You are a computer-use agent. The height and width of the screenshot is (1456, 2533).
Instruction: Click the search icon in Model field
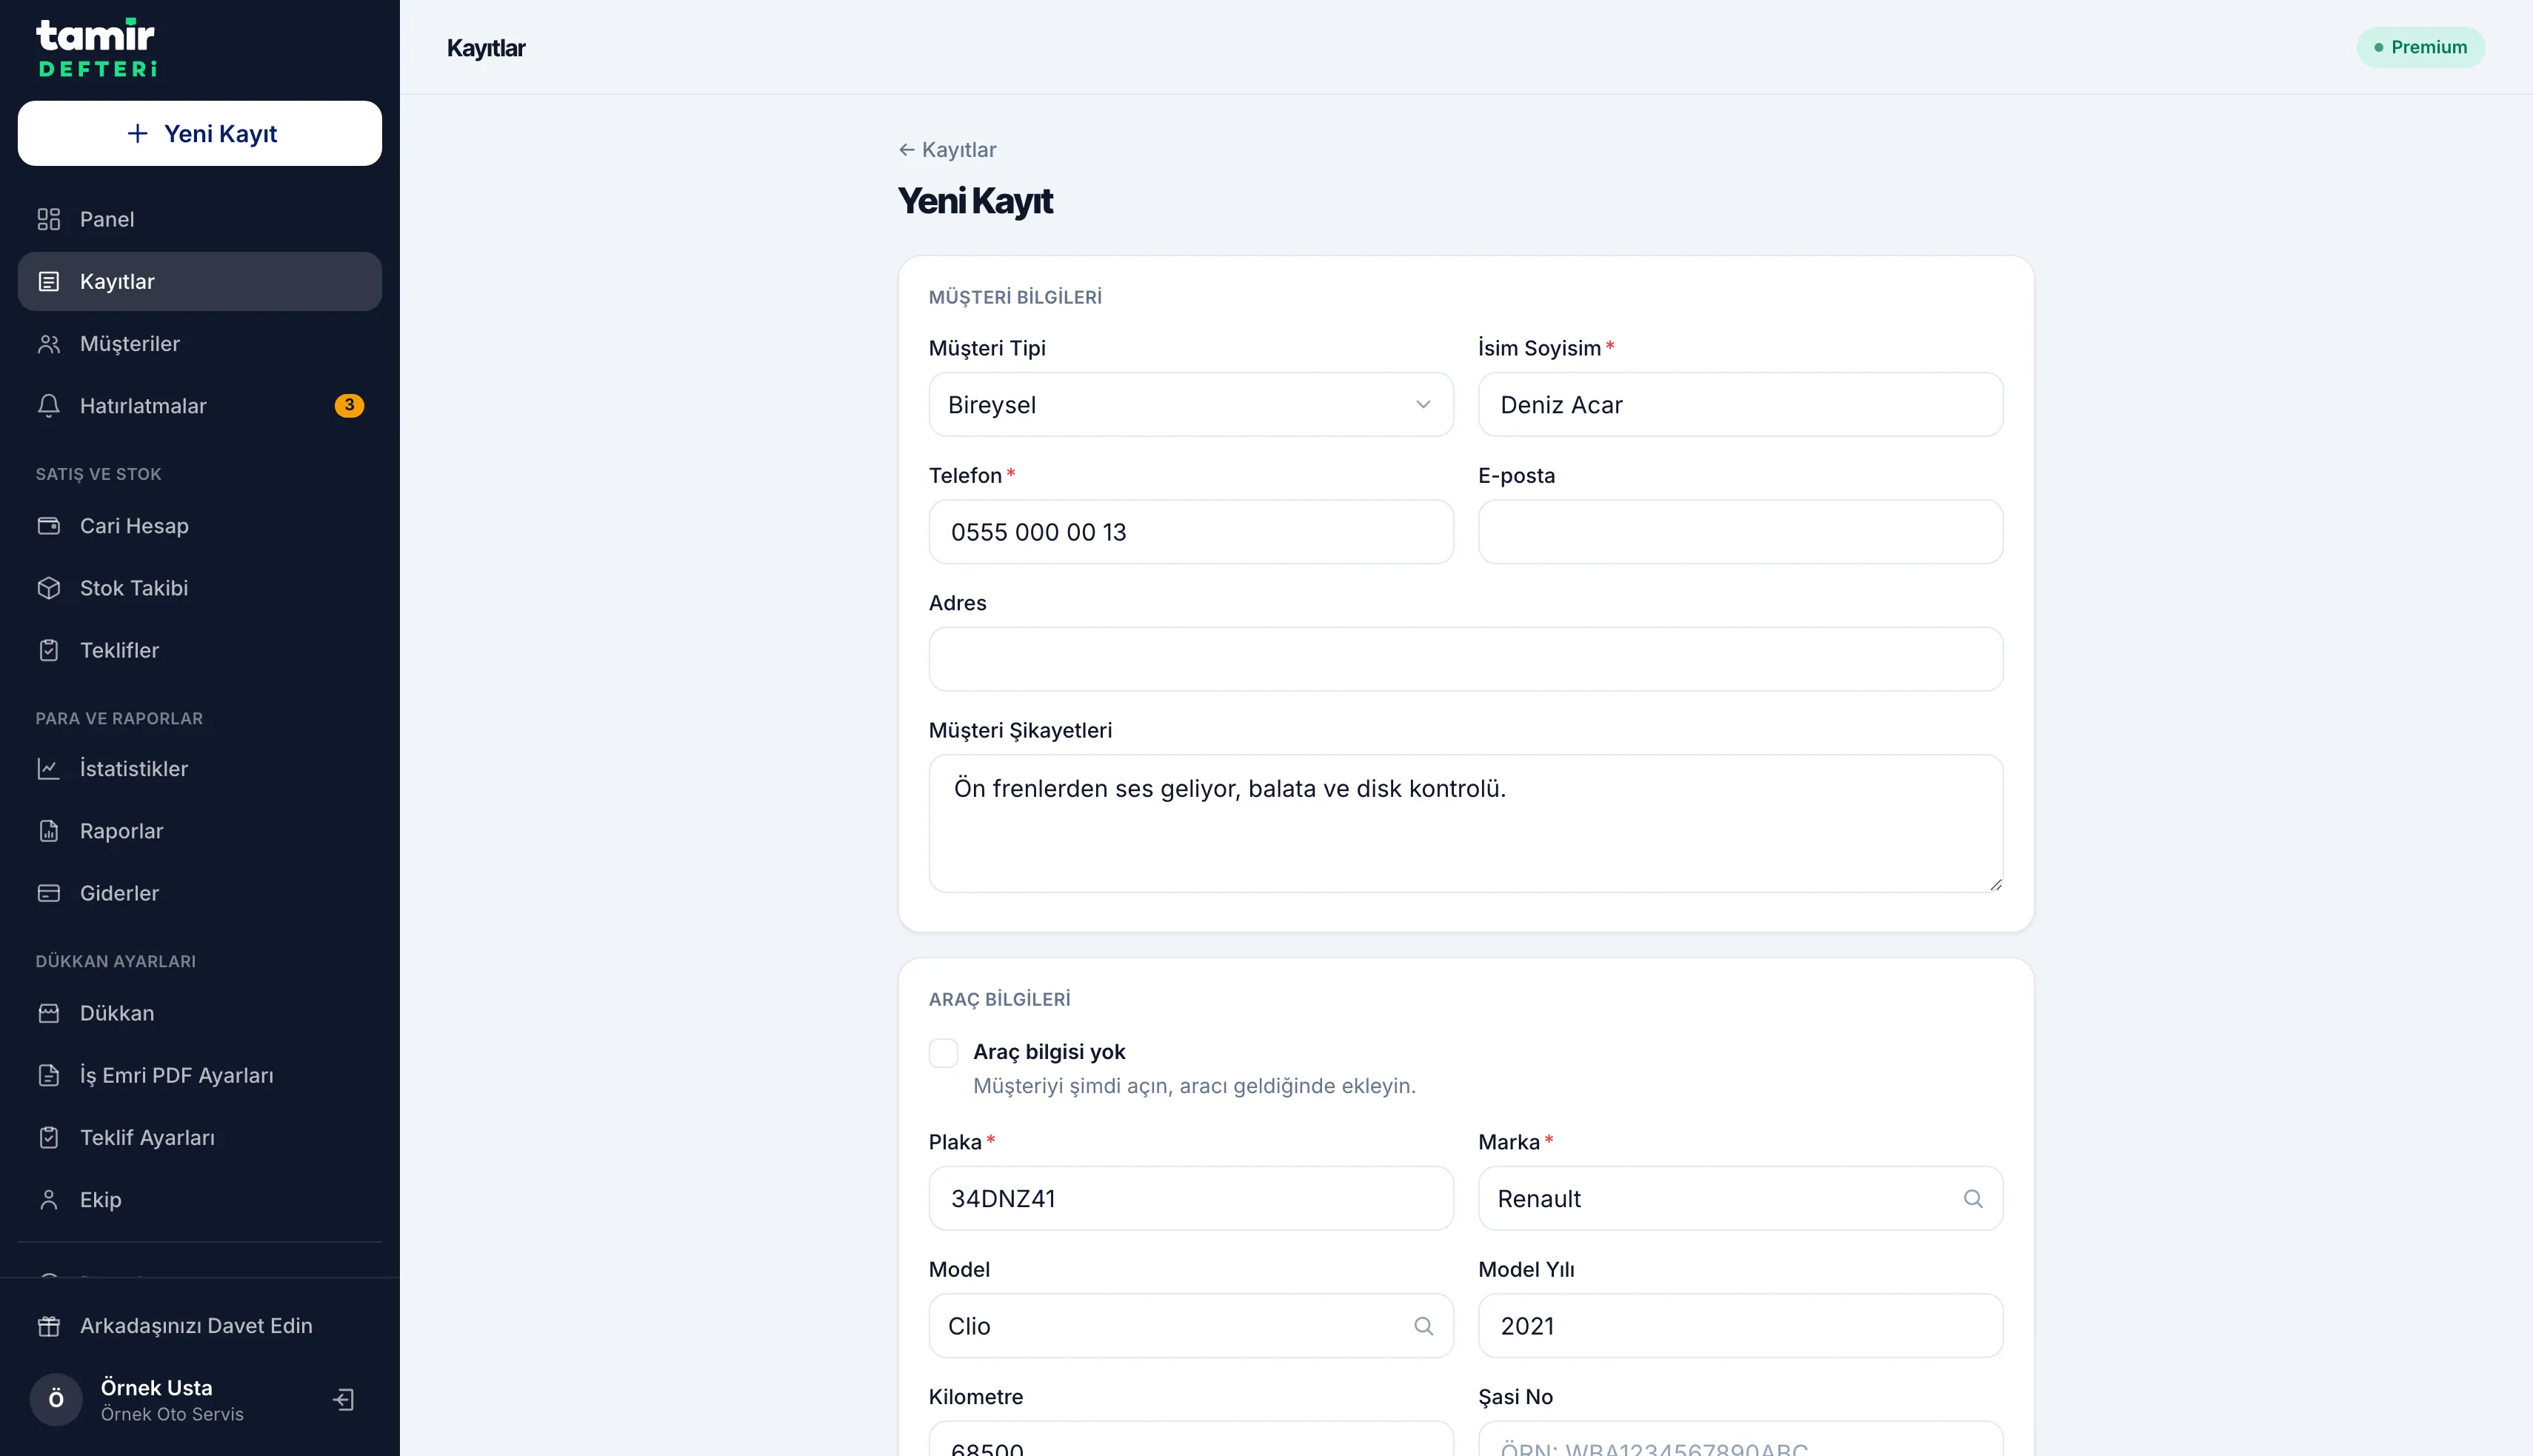tap(1423, 1326)
